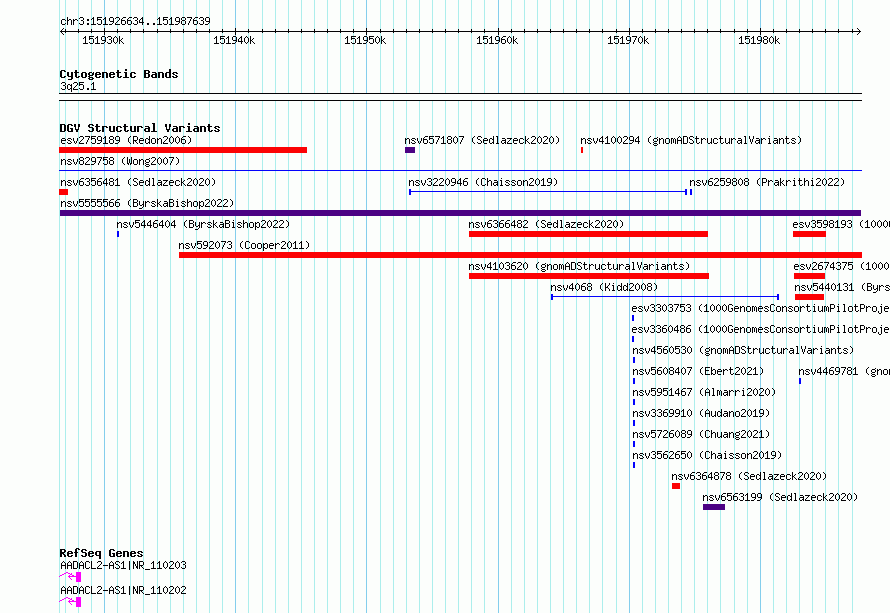Click the AADACL2-AS1|NR_110203 gene glyph
Screen dimensions: 890x613
[x=70, y=577]
